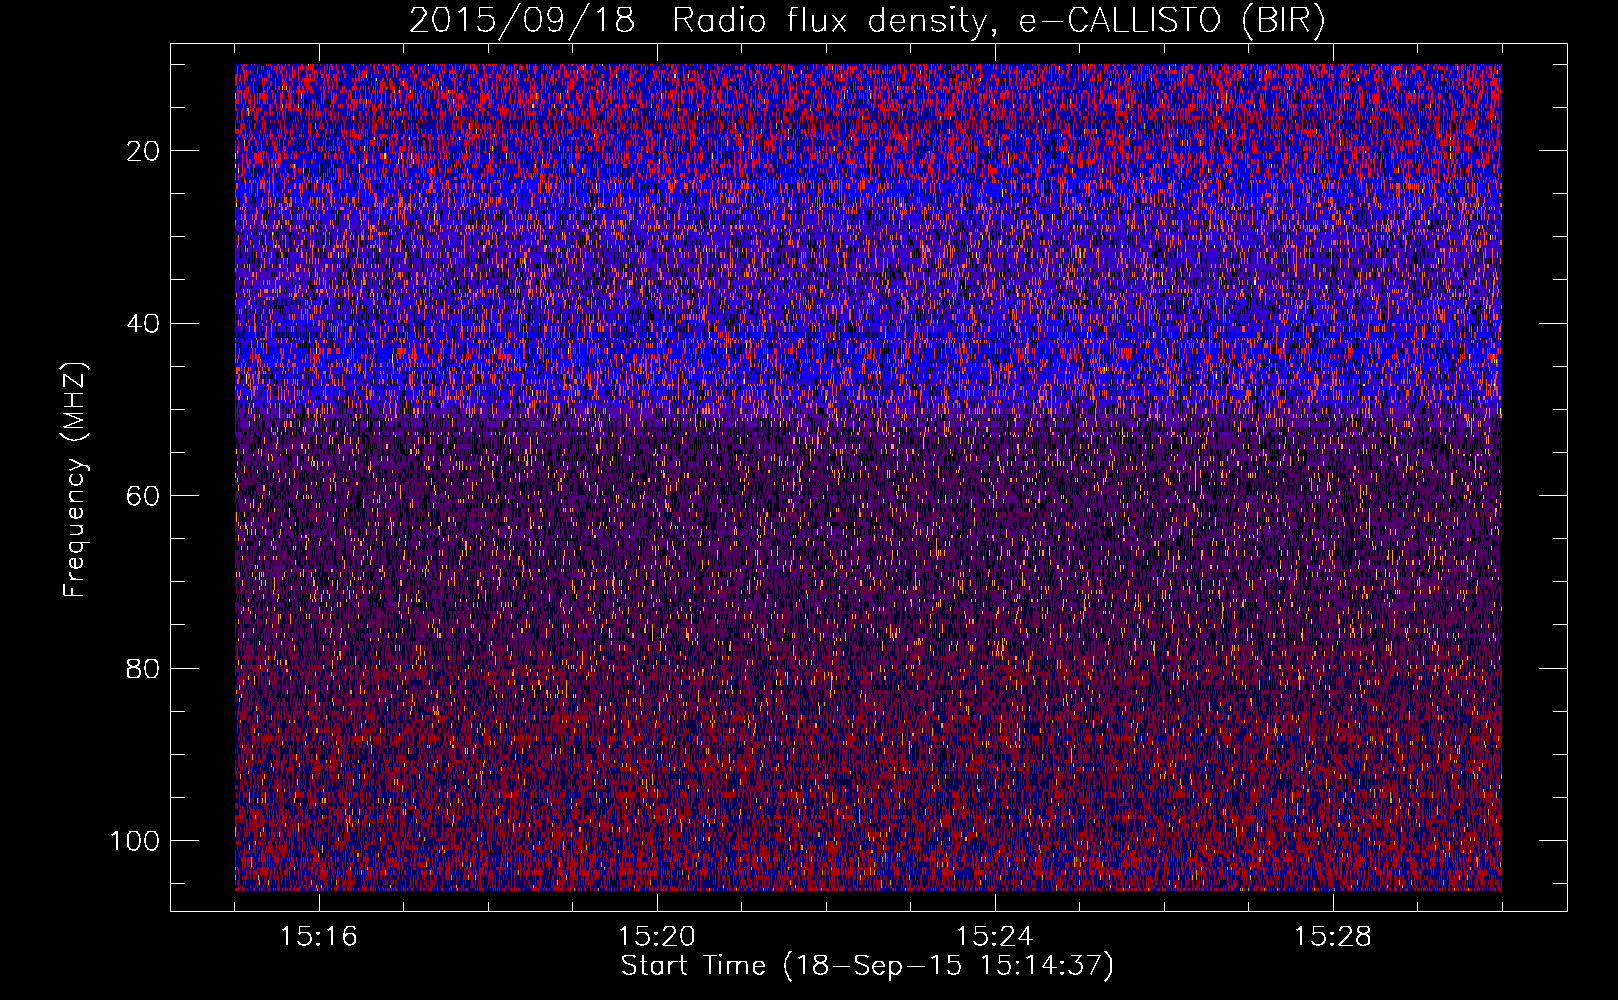Click the 20 frequency tick label

tap(144, 151)
